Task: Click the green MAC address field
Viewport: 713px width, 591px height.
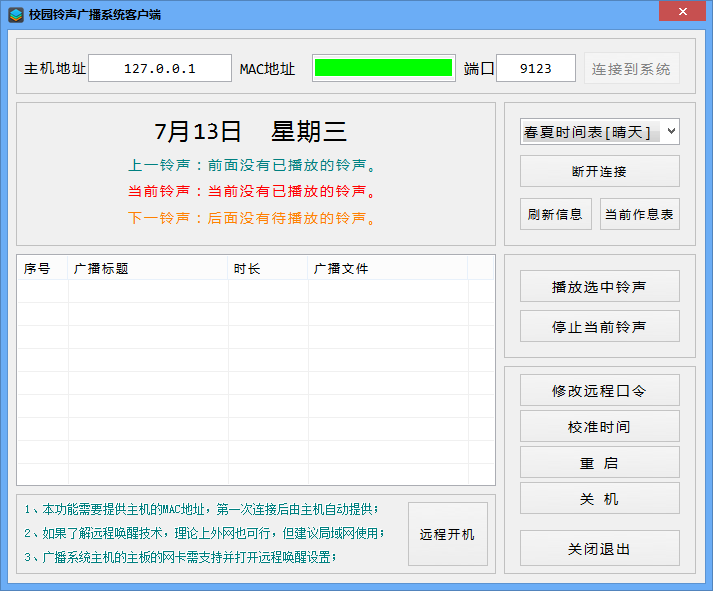Action: (383, 68)
